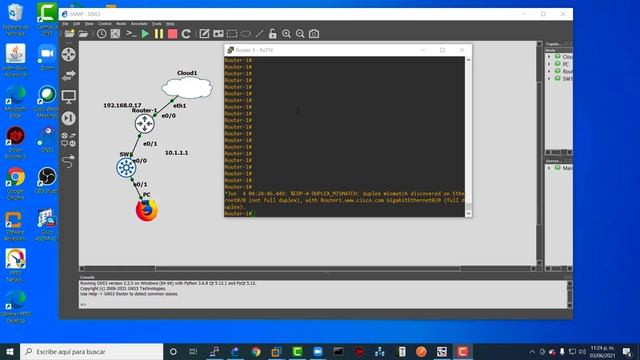
Task: Expand Router node in topology summary
Action: (549, 71)
